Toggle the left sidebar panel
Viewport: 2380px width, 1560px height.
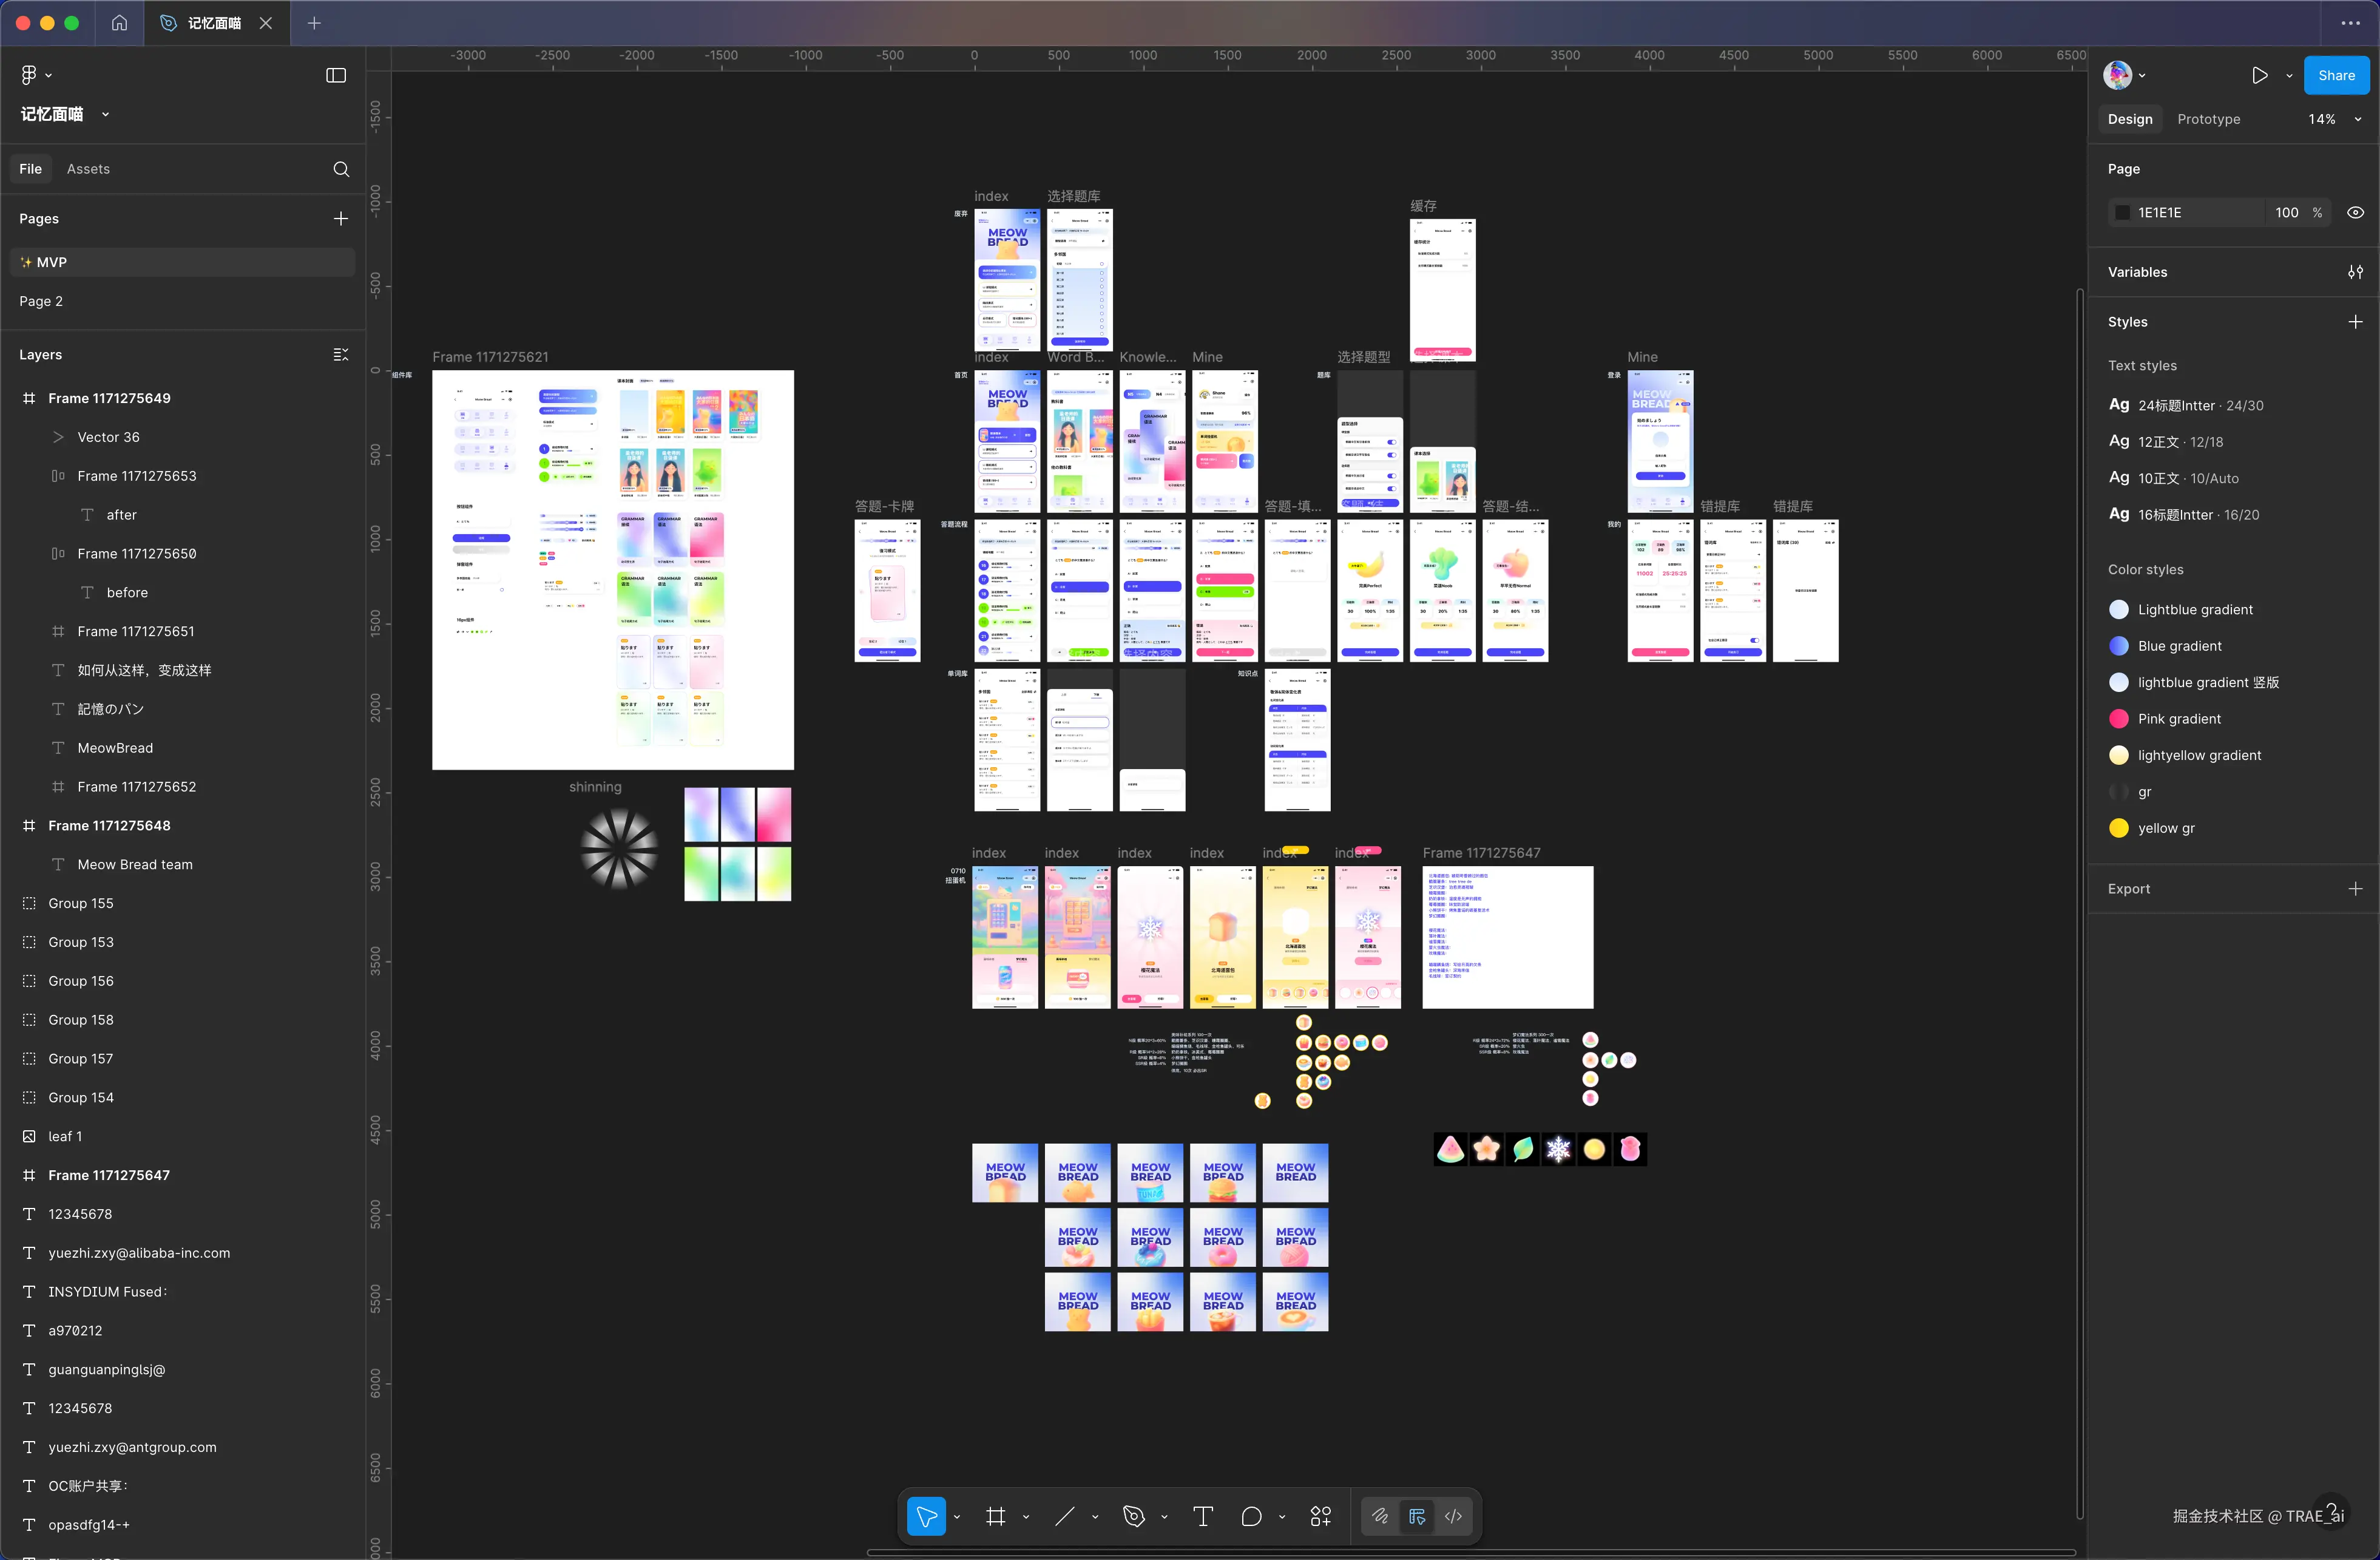336,75
